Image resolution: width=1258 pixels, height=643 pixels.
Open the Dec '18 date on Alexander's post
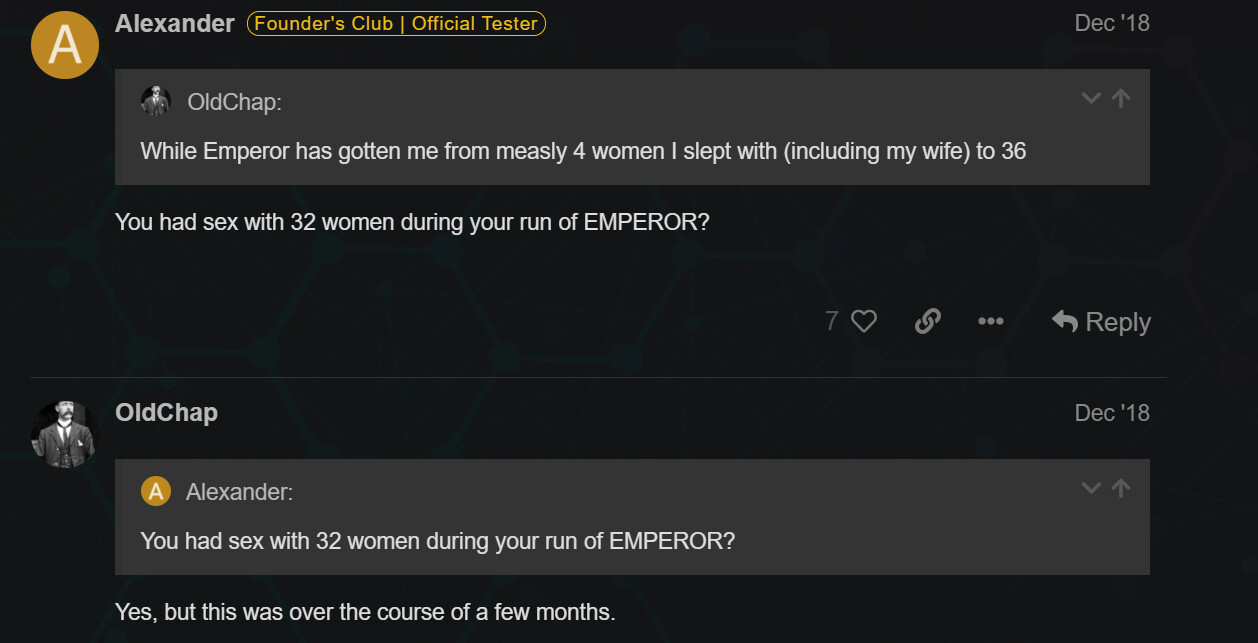pos(1112,23)
